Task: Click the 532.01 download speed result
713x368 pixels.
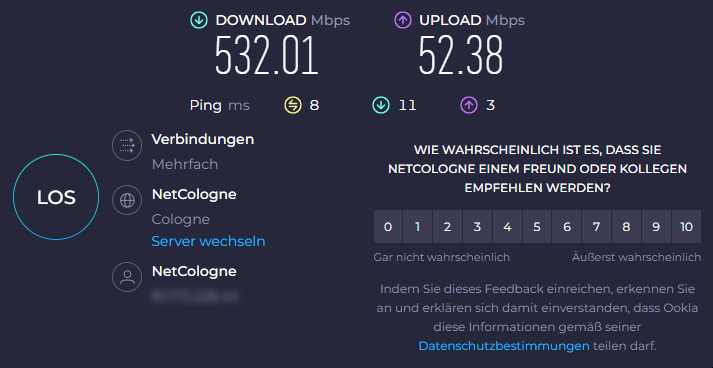Action: pos(266,55)
